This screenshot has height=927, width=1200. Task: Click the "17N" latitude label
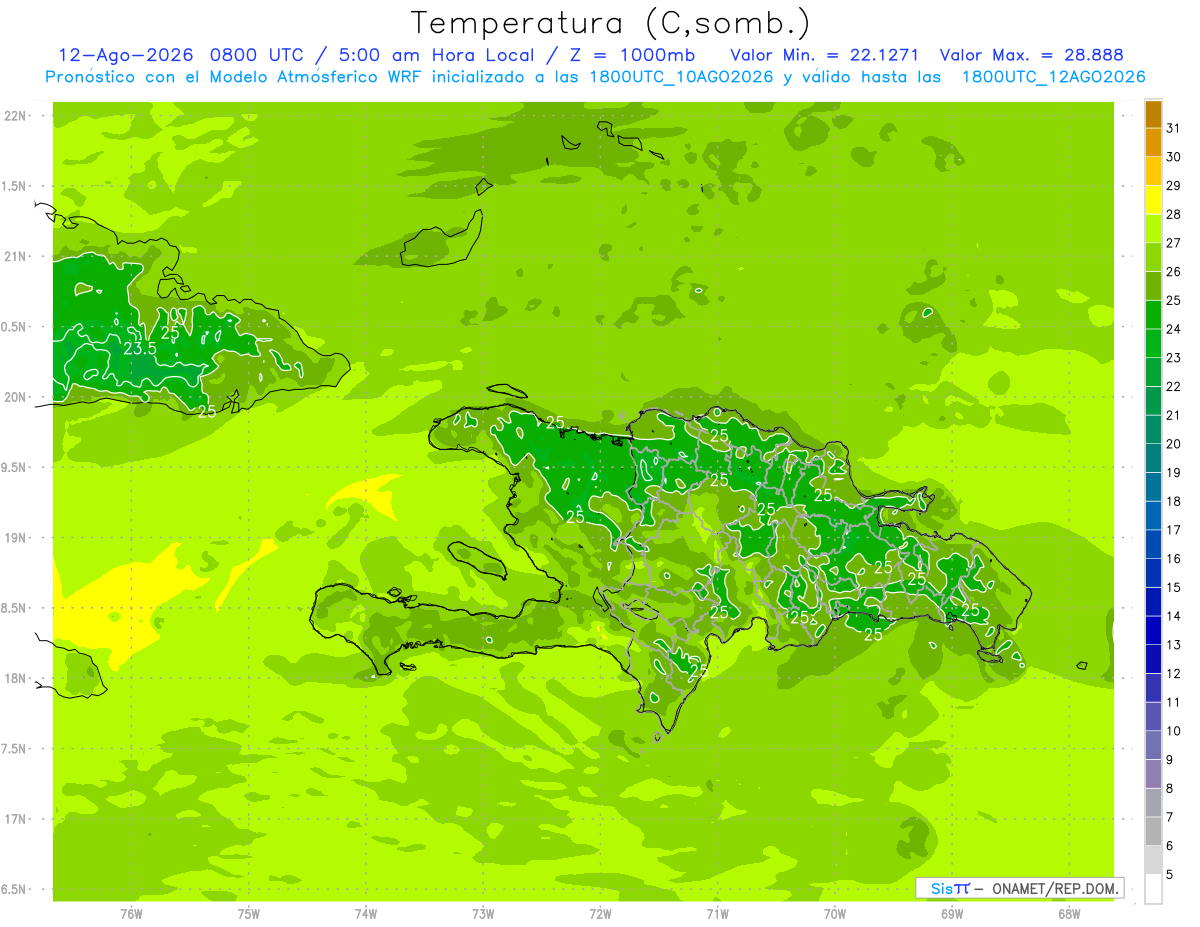pos(14,819)
